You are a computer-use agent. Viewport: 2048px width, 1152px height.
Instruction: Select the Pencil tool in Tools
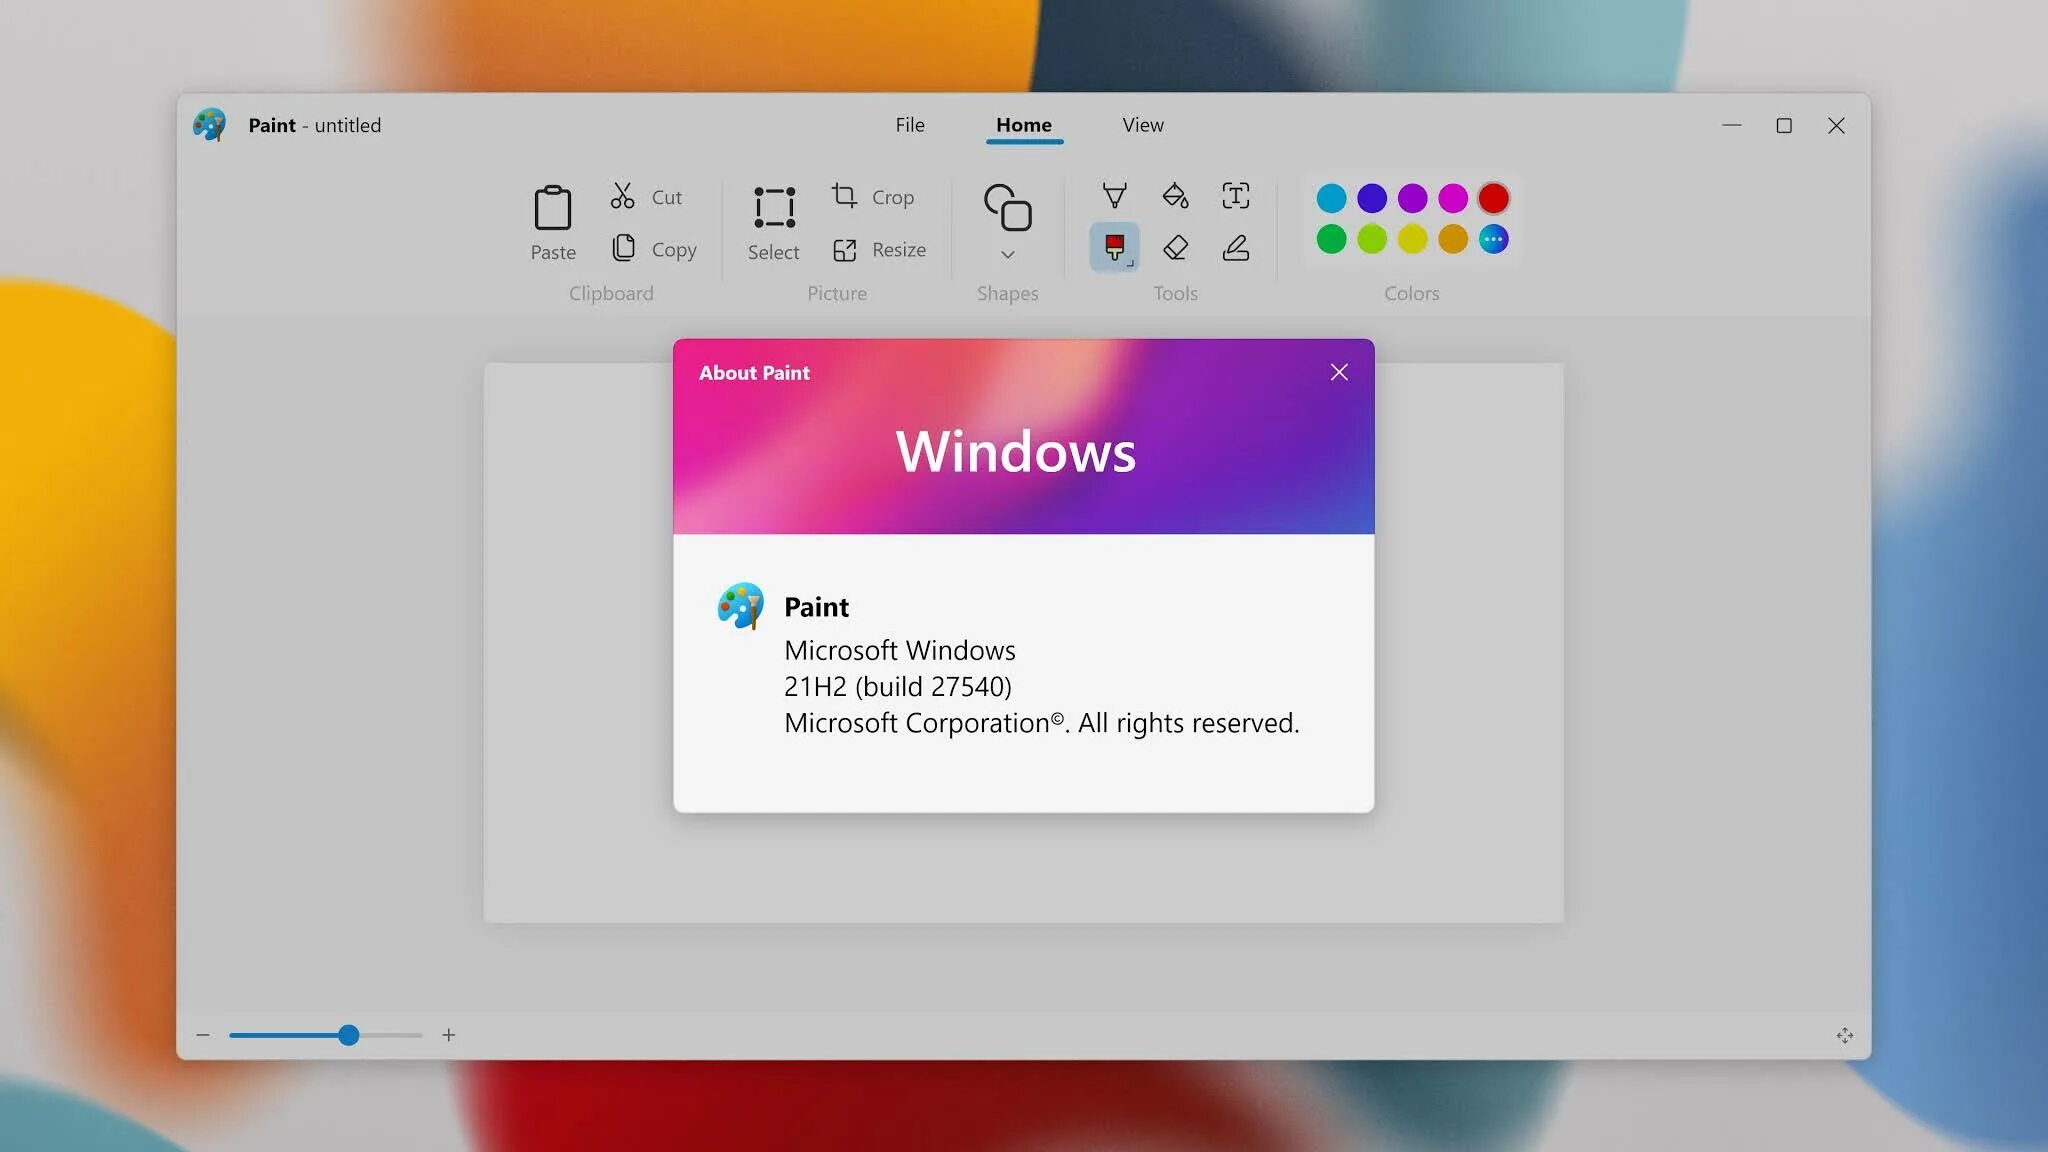coord(1114,196)
